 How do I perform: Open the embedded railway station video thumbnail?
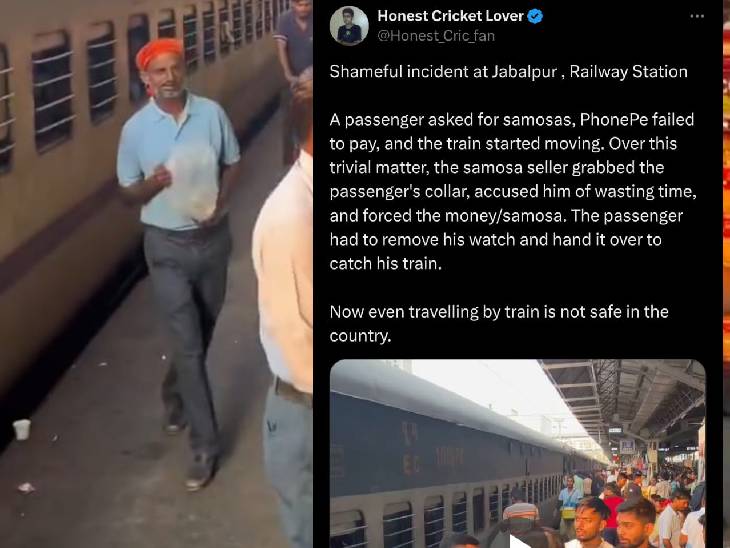point(518,453)
